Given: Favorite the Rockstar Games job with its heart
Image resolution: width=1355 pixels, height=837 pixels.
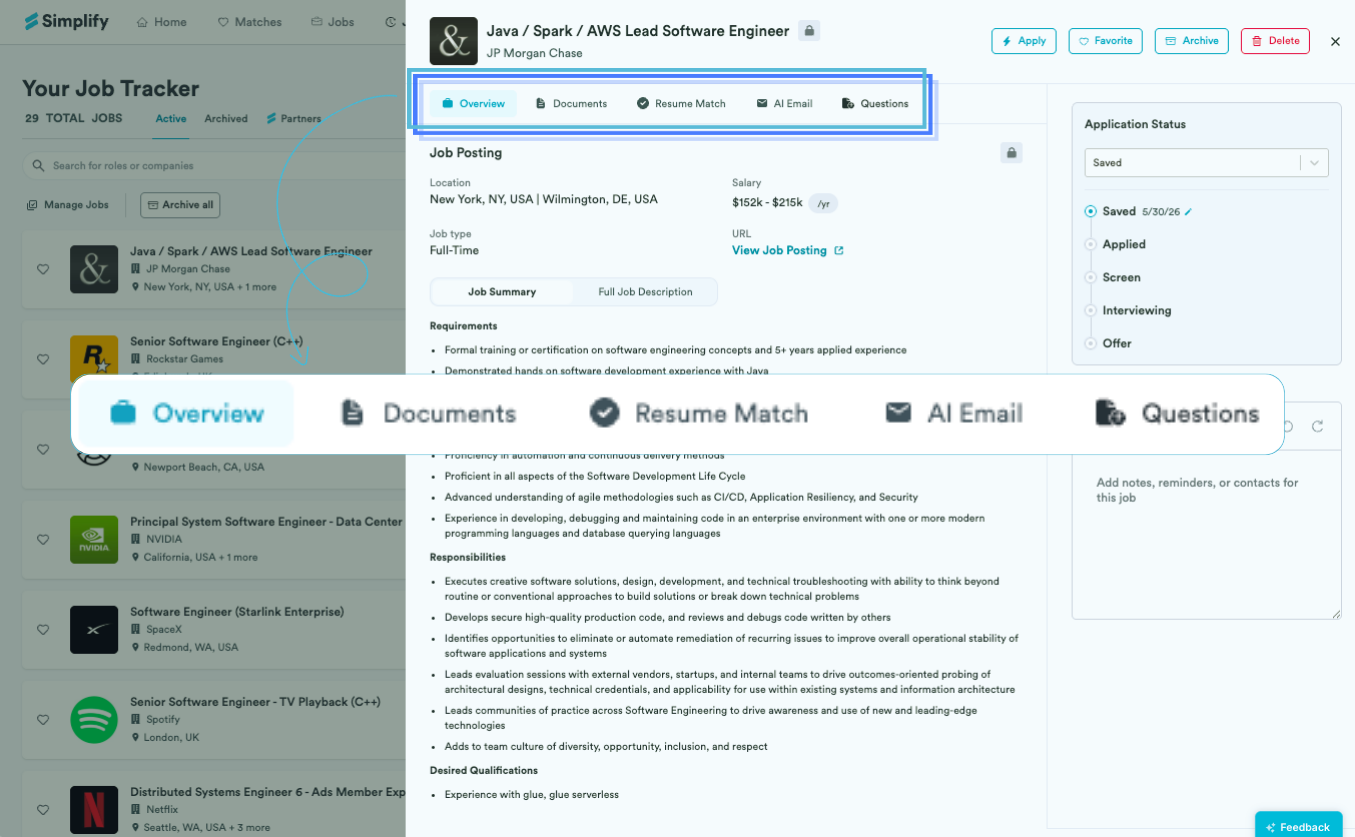Looking at the screenshot, I should point(43,359).
